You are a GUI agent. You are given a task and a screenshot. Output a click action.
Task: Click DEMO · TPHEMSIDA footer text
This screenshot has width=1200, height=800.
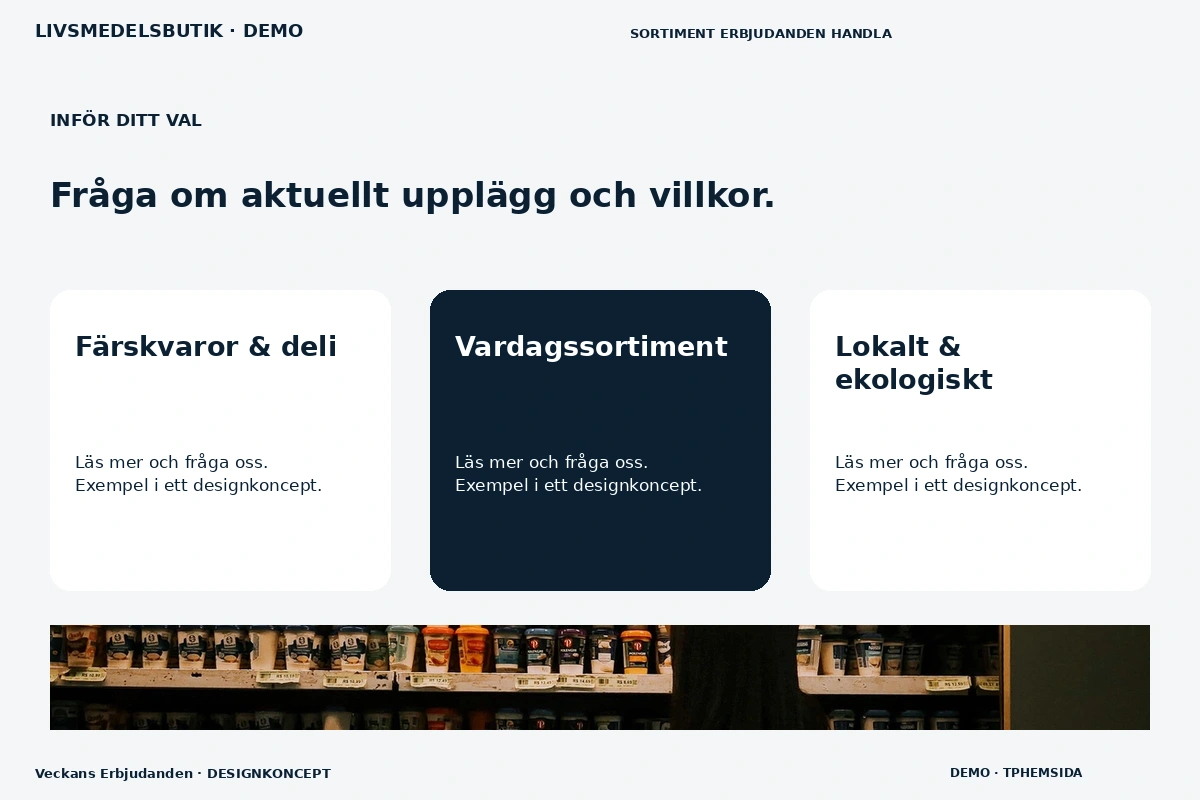tap(1016, 773)
